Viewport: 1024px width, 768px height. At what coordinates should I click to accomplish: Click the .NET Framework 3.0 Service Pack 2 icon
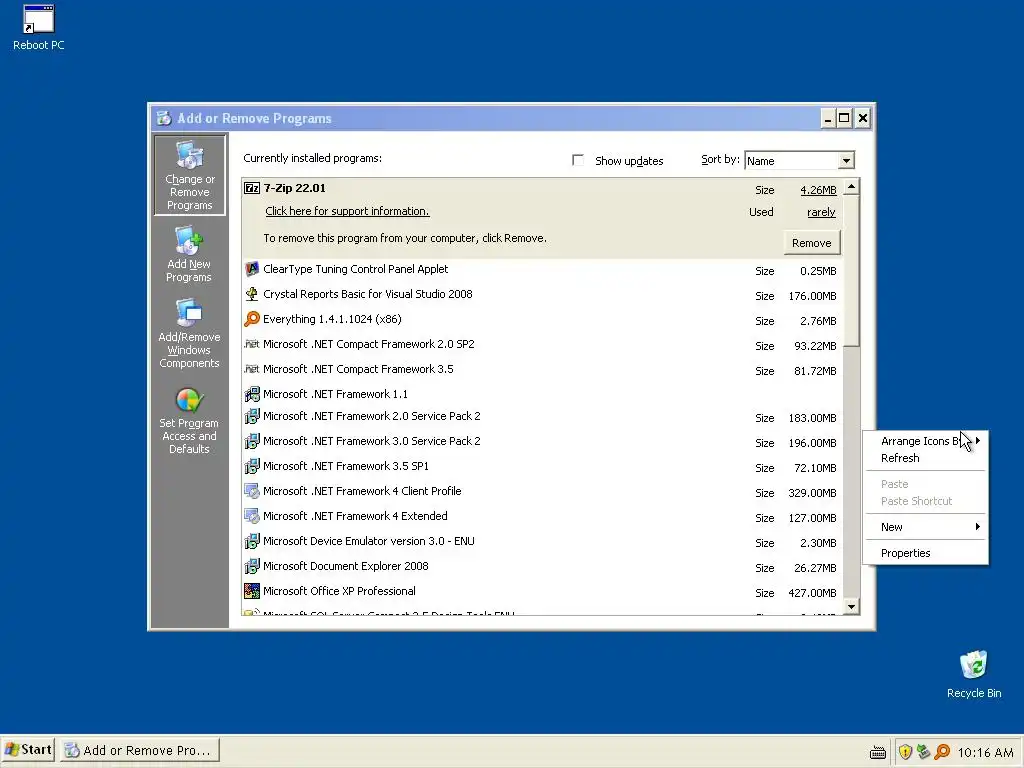(251, 441)
